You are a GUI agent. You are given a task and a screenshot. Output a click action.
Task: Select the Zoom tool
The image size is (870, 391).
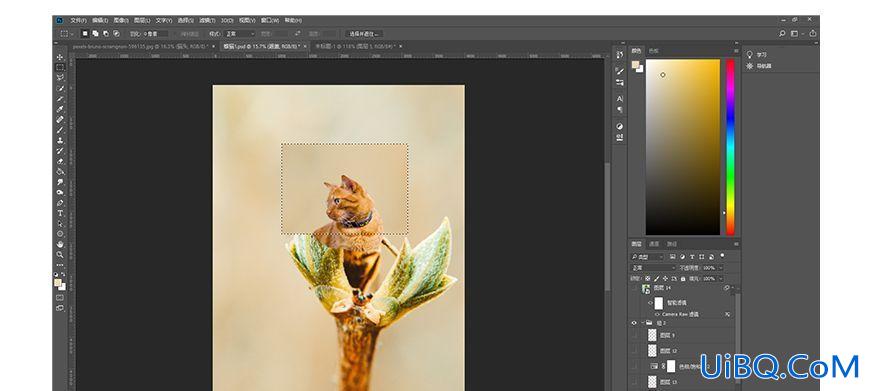point(60,255)
